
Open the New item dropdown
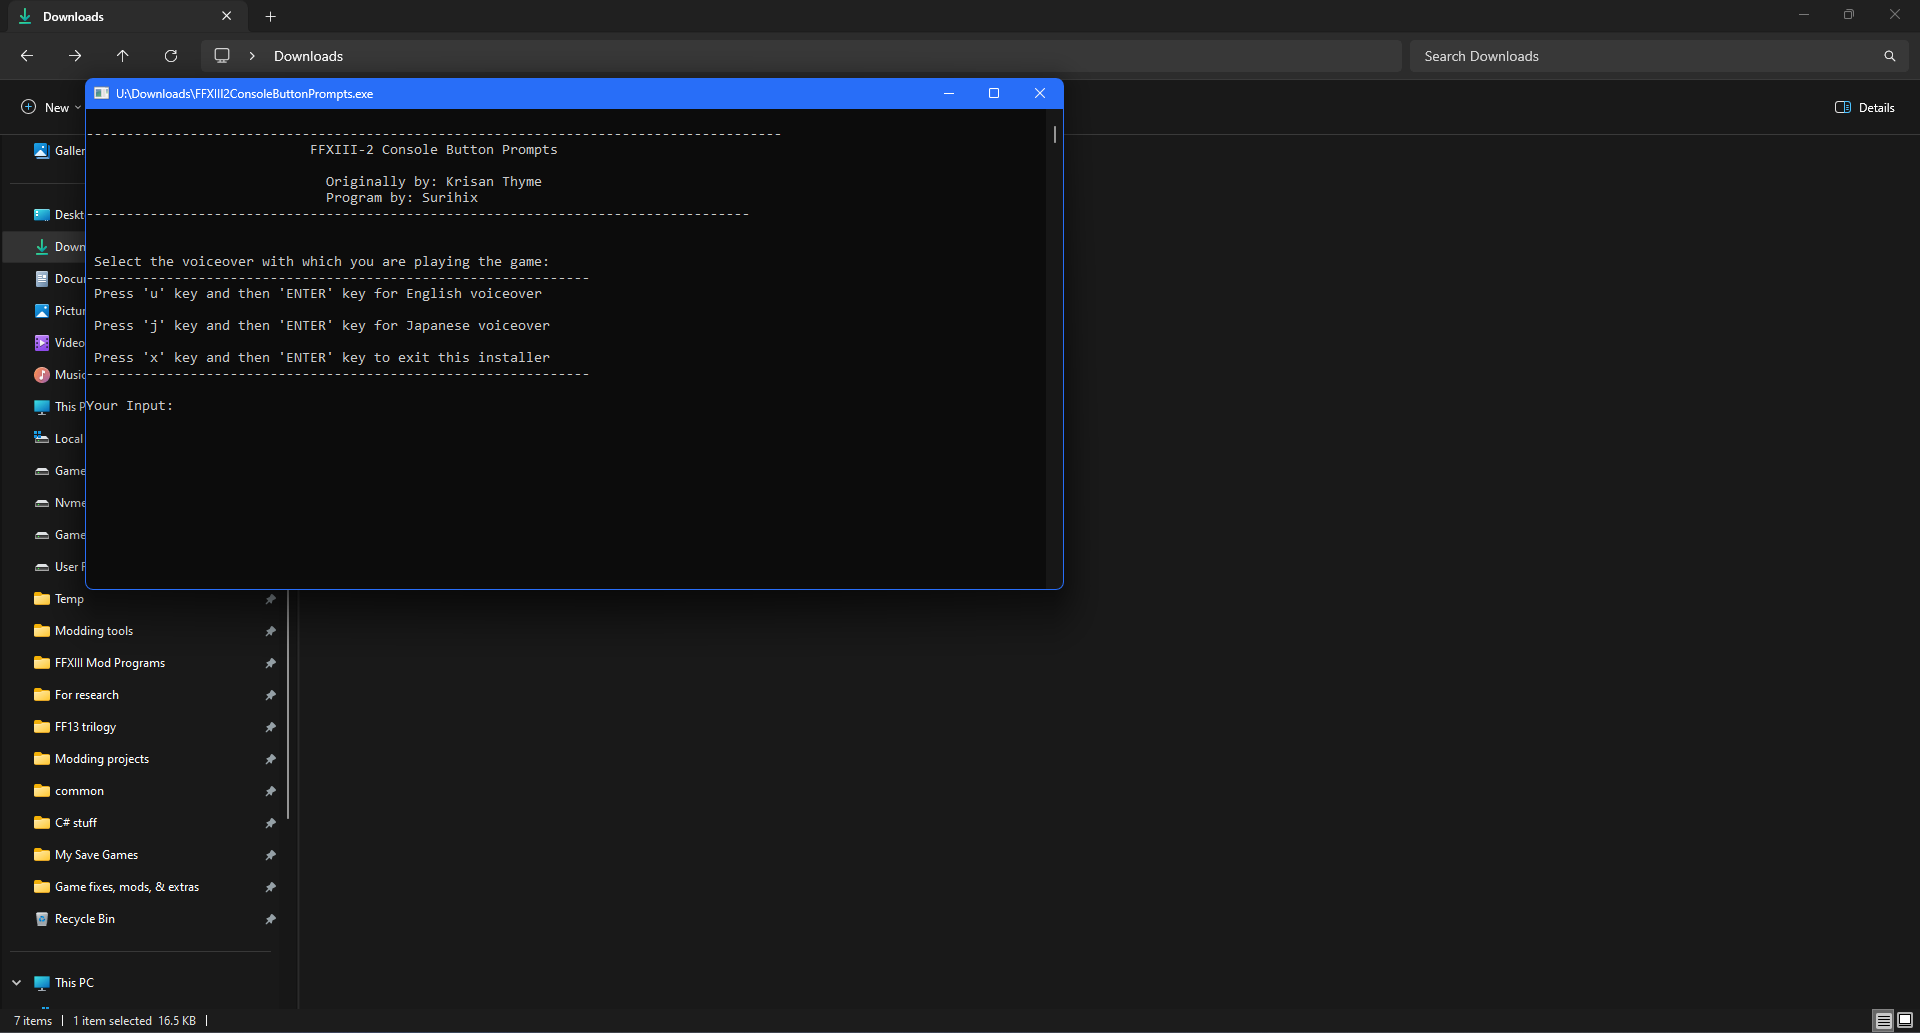51,107
